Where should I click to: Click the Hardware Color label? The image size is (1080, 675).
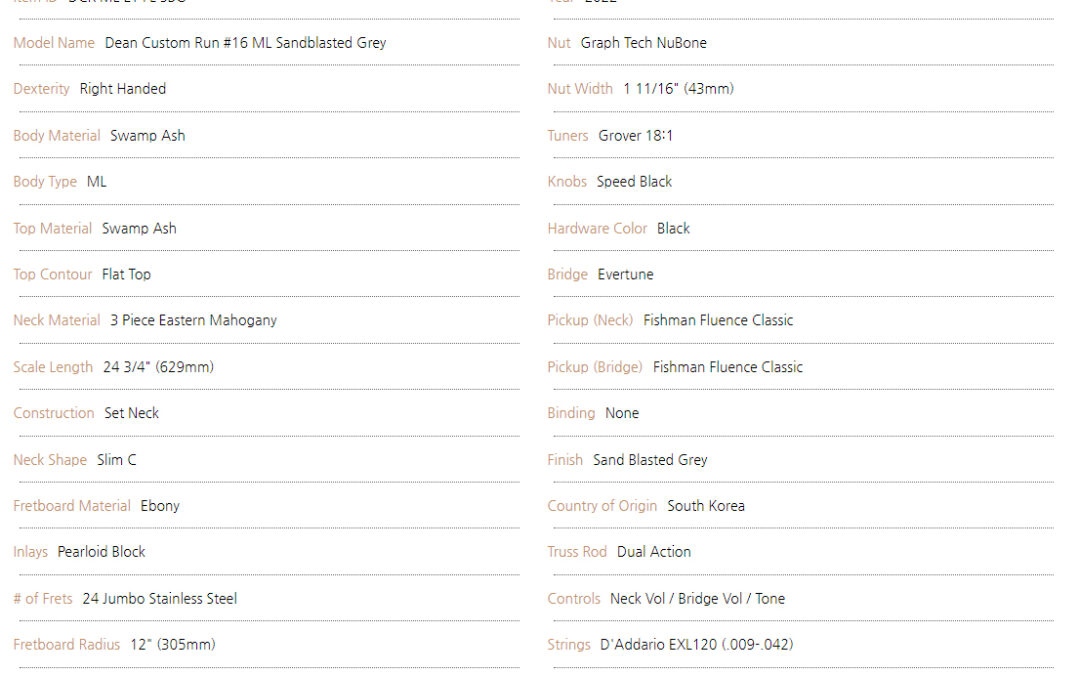click(597, 229)
